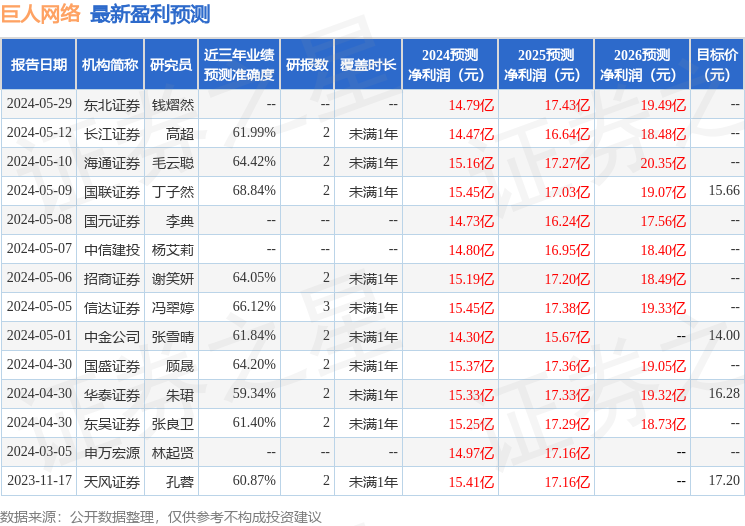Click target price 15.66
Viewport: 745px width, 526px height.
point(724,191)
